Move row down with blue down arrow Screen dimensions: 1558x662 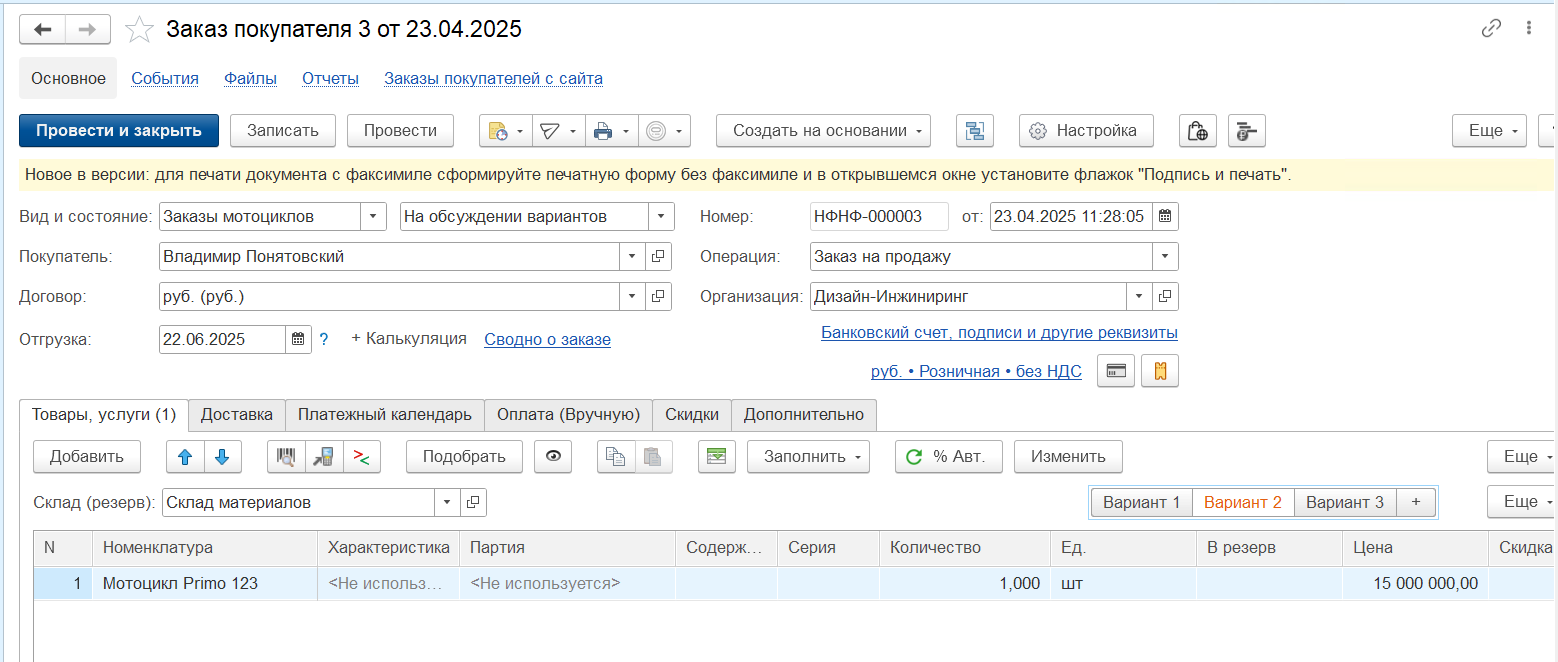coord(223,457)
